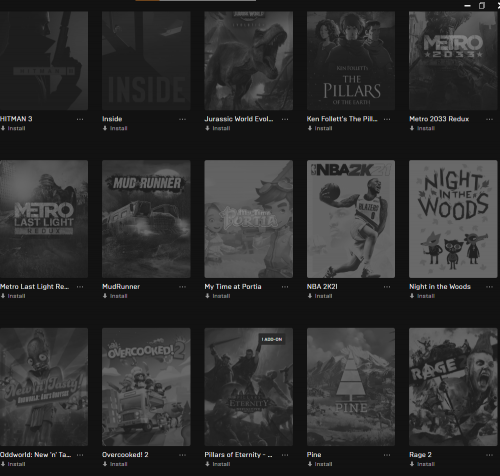The height and width of the screenshot is (476, 500).
Task: Click the Overcooked! 2 title text
Action: pos(125,455)
